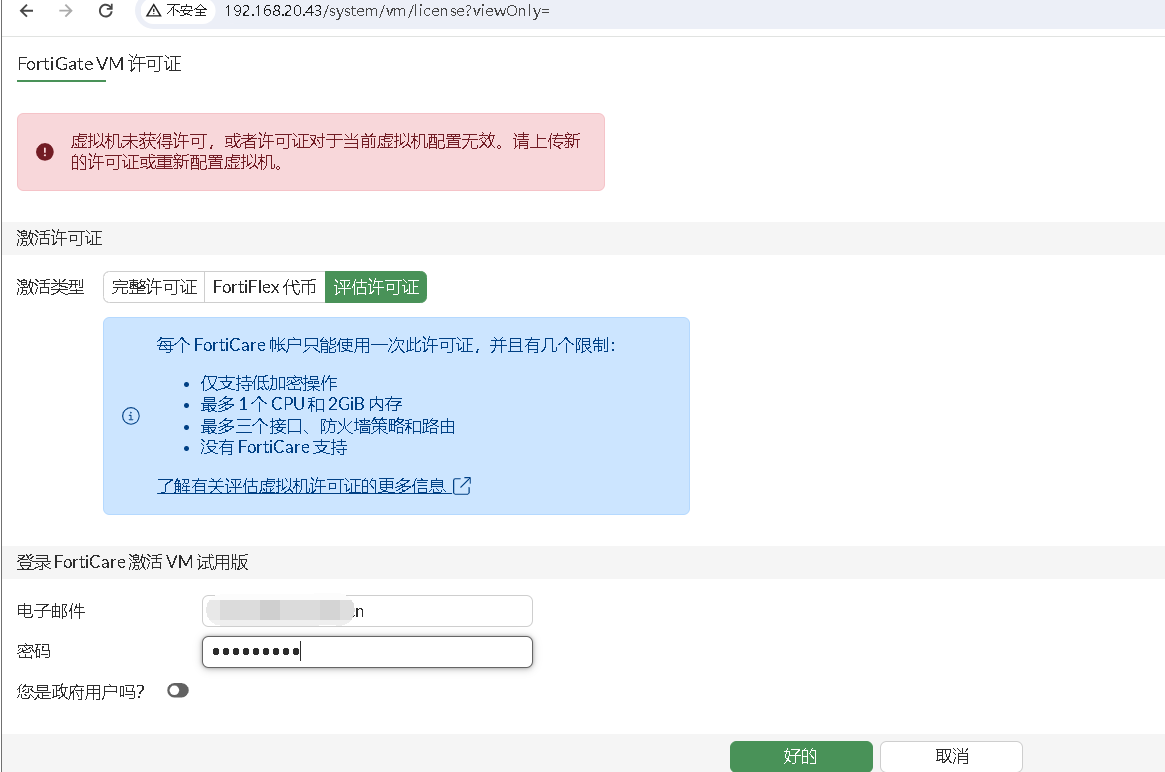Click the 您是政府用户吗? label

80,692
